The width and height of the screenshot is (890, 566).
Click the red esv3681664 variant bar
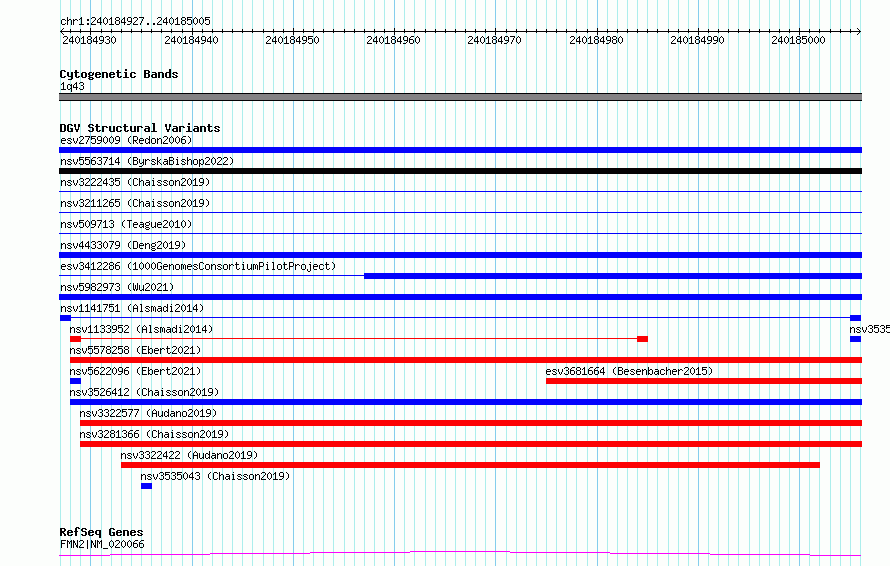[704, 381]
